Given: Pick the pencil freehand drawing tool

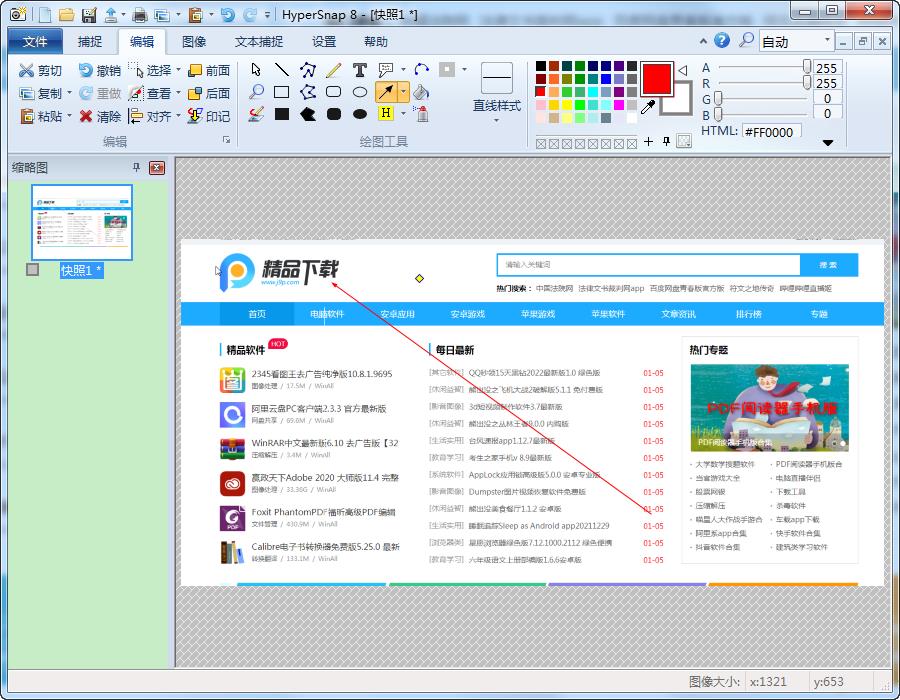Looking at the screenshot, I should 334,70.
